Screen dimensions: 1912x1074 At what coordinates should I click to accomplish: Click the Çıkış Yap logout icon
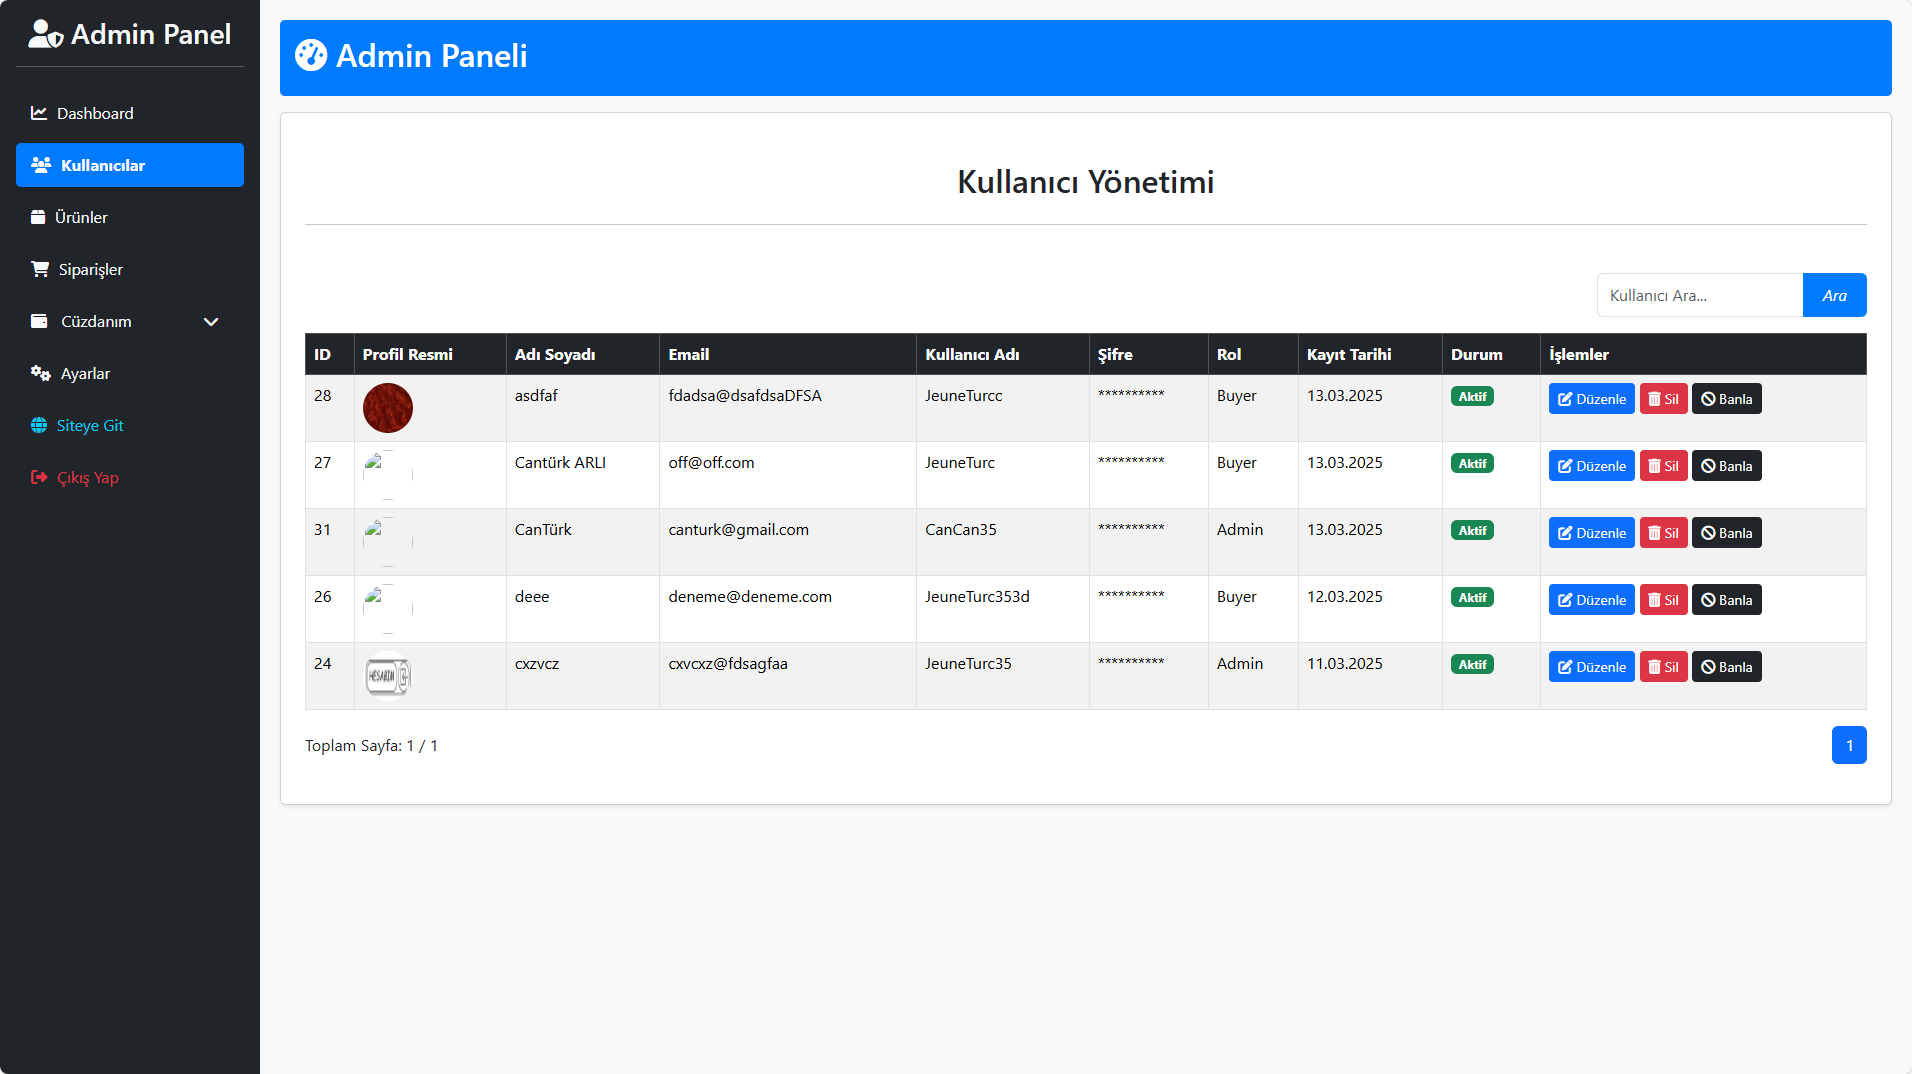(39, 477)
